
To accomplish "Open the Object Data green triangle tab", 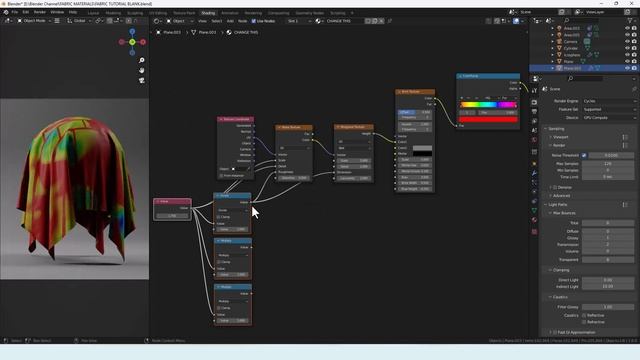I will [534, 211].
